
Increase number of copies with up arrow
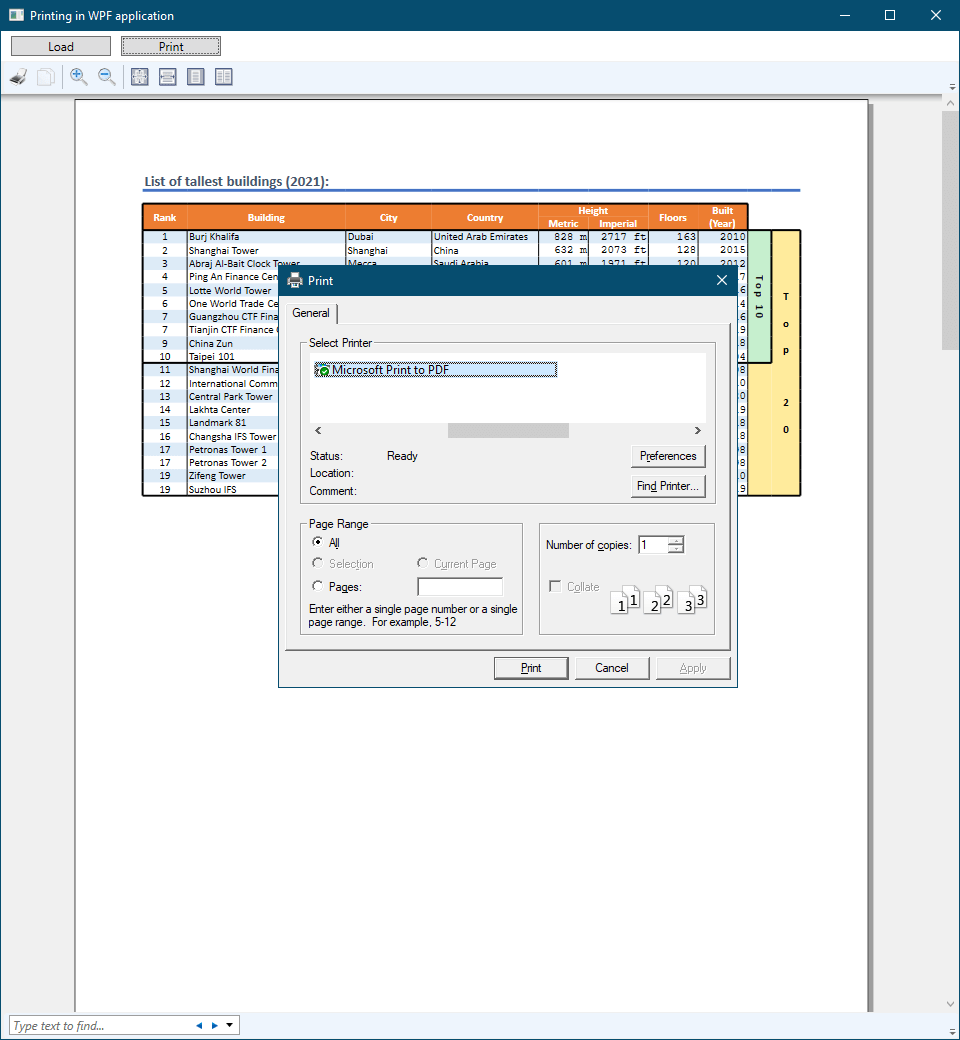tap(676, 541)
